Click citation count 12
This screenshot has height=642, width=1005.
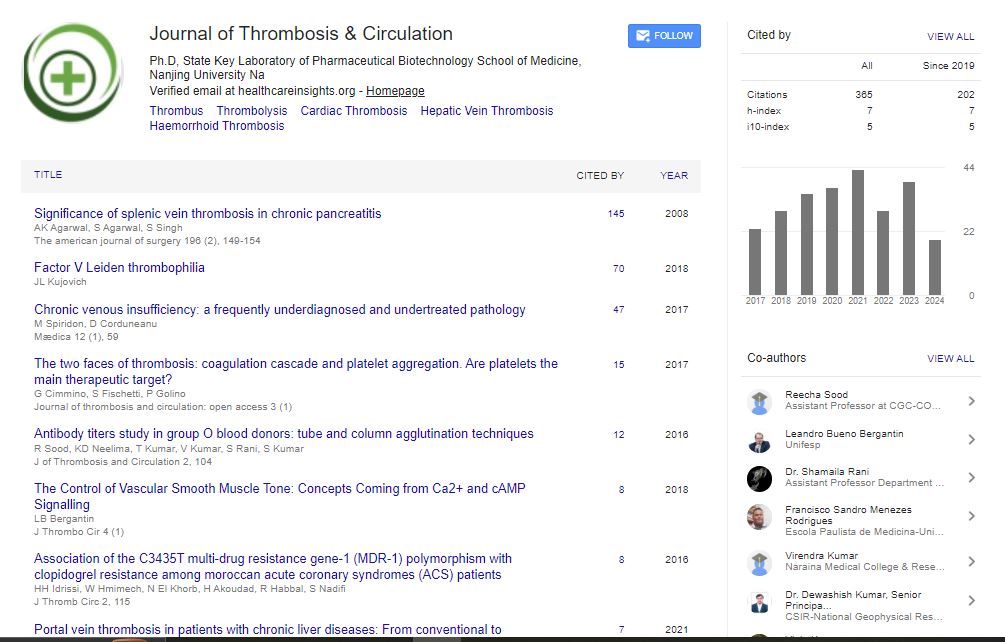pos(619,434)
